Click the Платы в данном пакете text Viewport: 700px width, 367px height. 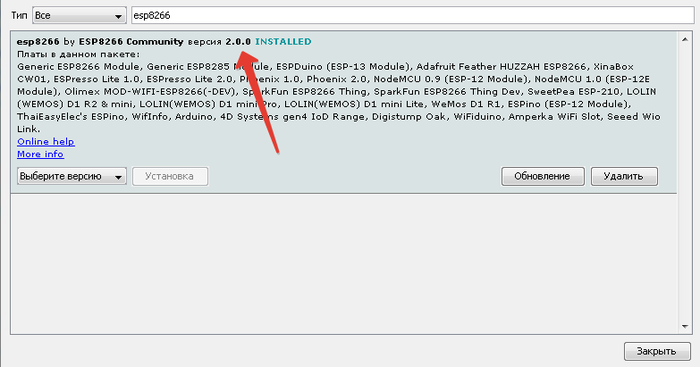pyautogui.click(x=79, y=54)
